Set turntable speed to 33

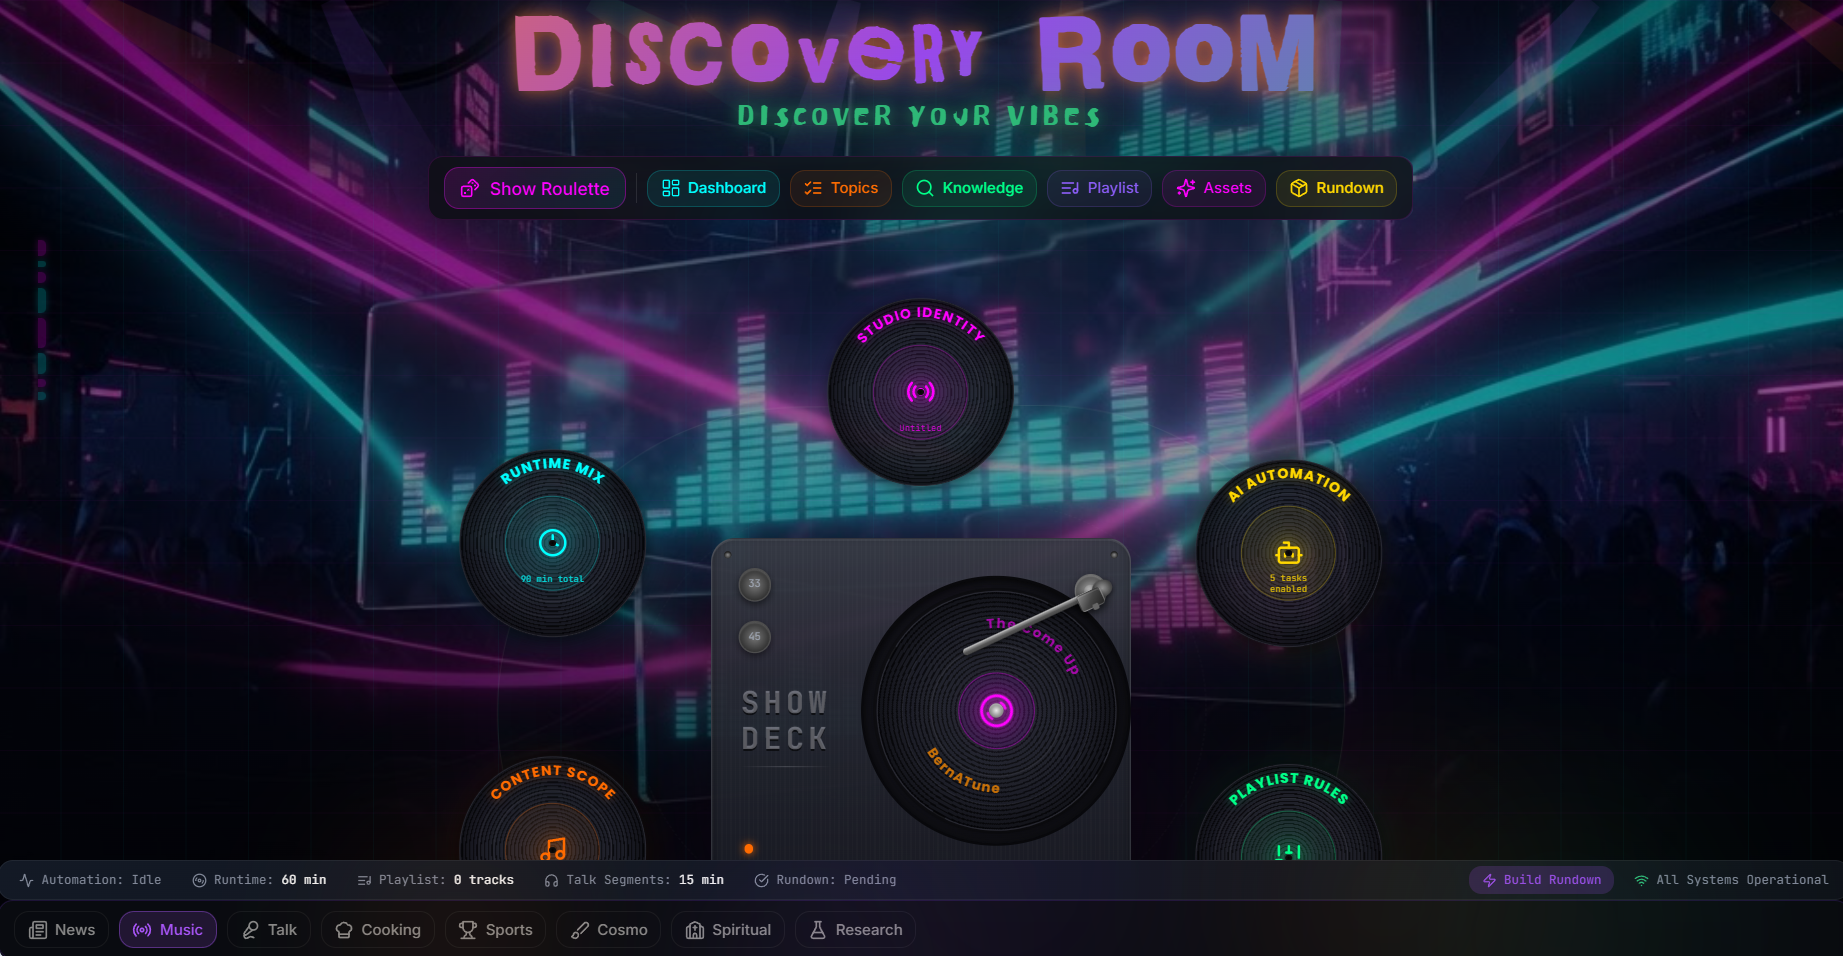click(755, 584)
